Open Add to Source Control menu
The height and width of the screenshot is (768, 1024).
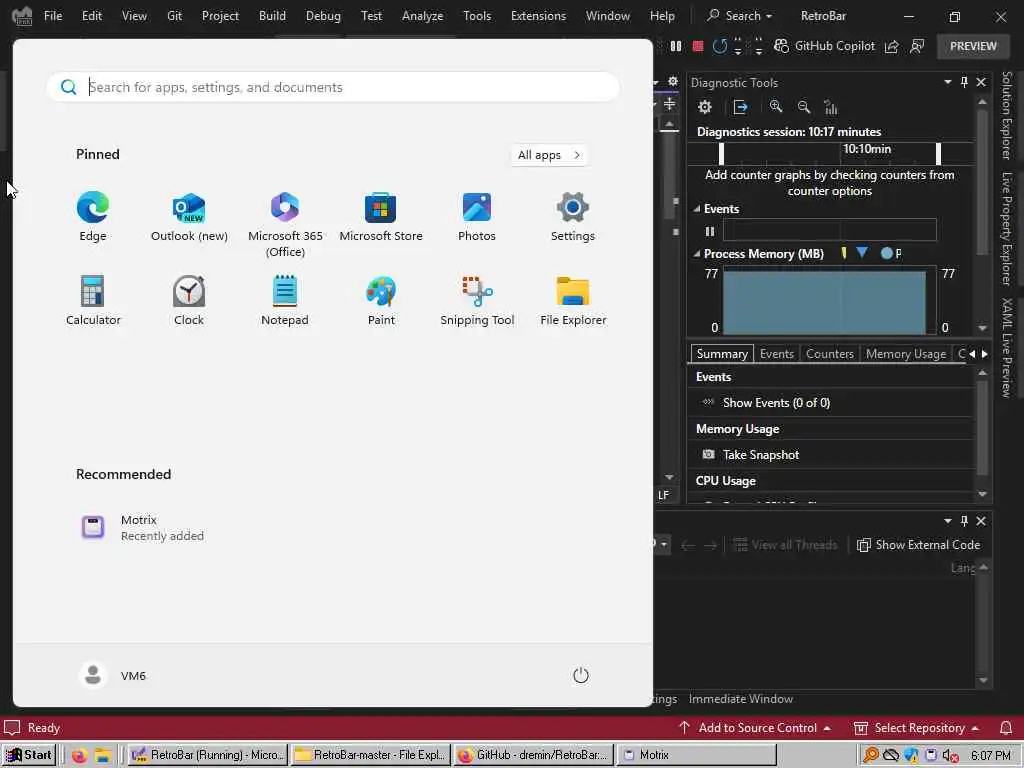(x=755, y=728)
